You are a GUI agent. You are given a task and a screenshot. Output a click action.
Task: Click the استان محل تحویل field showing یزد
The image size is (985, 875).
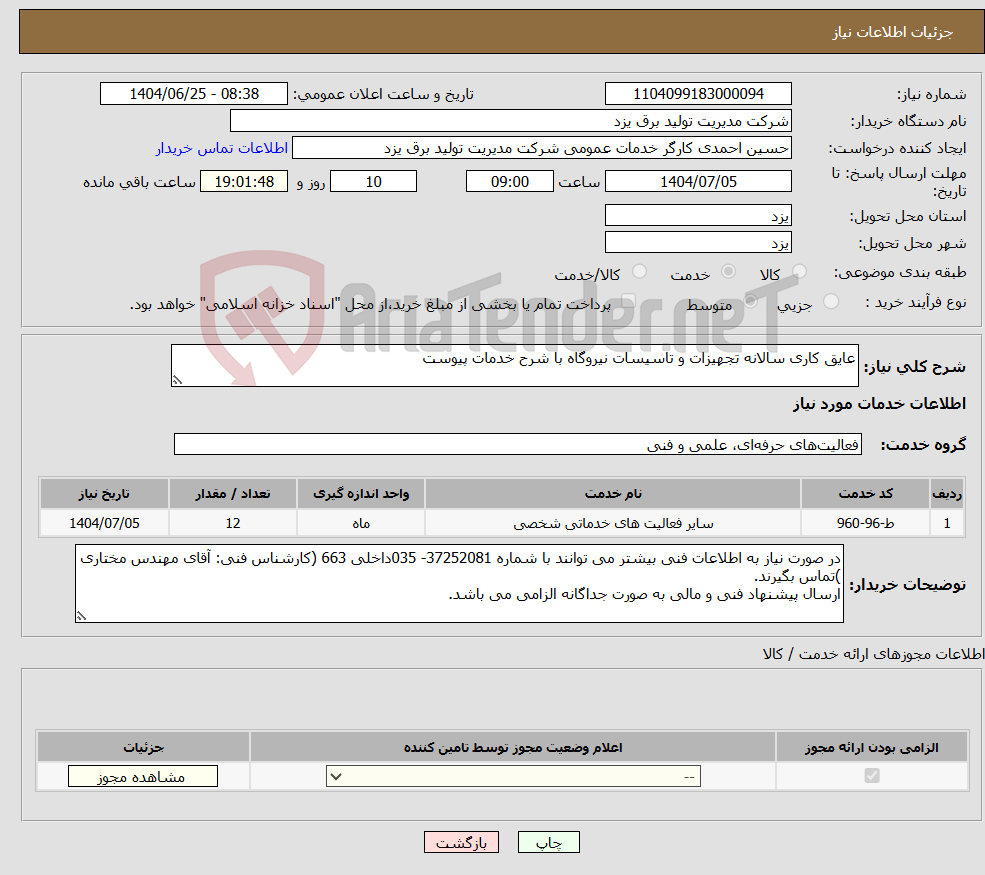(x=697, y=214)
